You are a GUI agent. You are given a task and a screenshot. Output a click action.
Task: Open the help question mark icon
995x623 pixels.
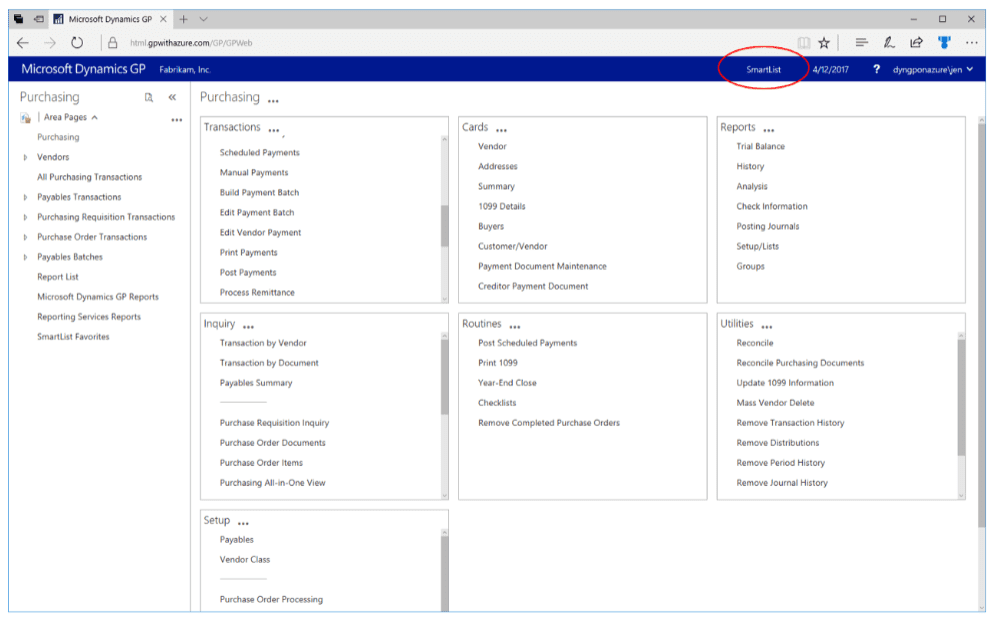876,69
